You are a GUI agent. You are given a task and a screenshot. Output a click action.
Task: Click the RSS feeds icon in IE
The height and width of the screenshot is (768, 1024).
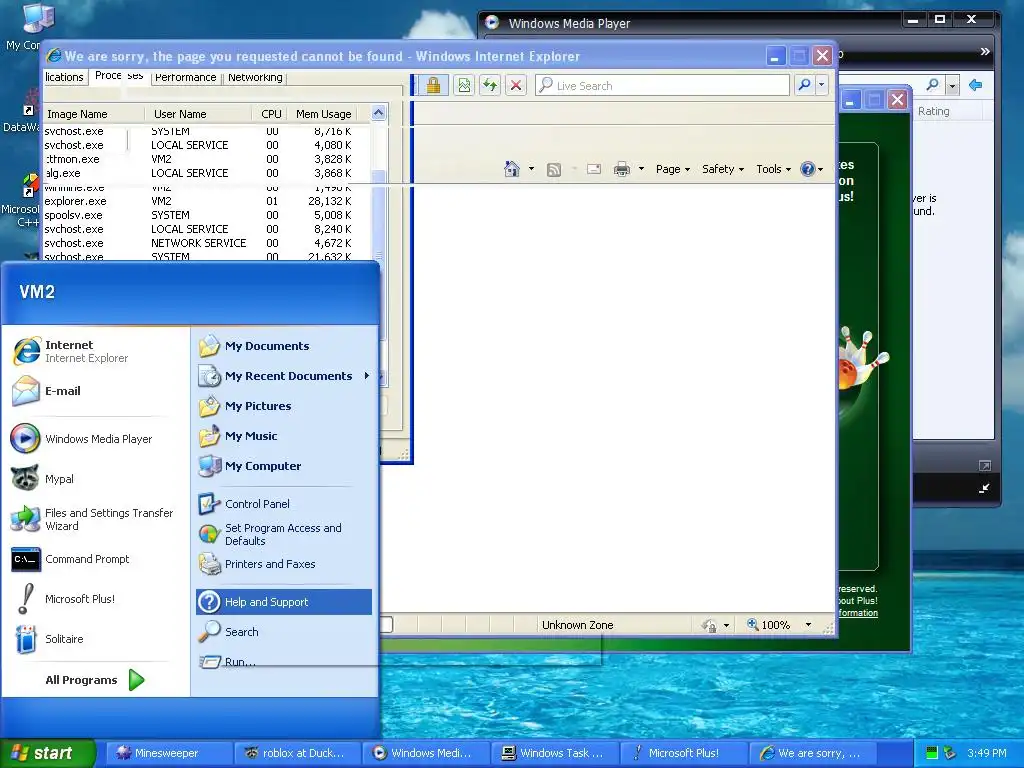point(554,170)
